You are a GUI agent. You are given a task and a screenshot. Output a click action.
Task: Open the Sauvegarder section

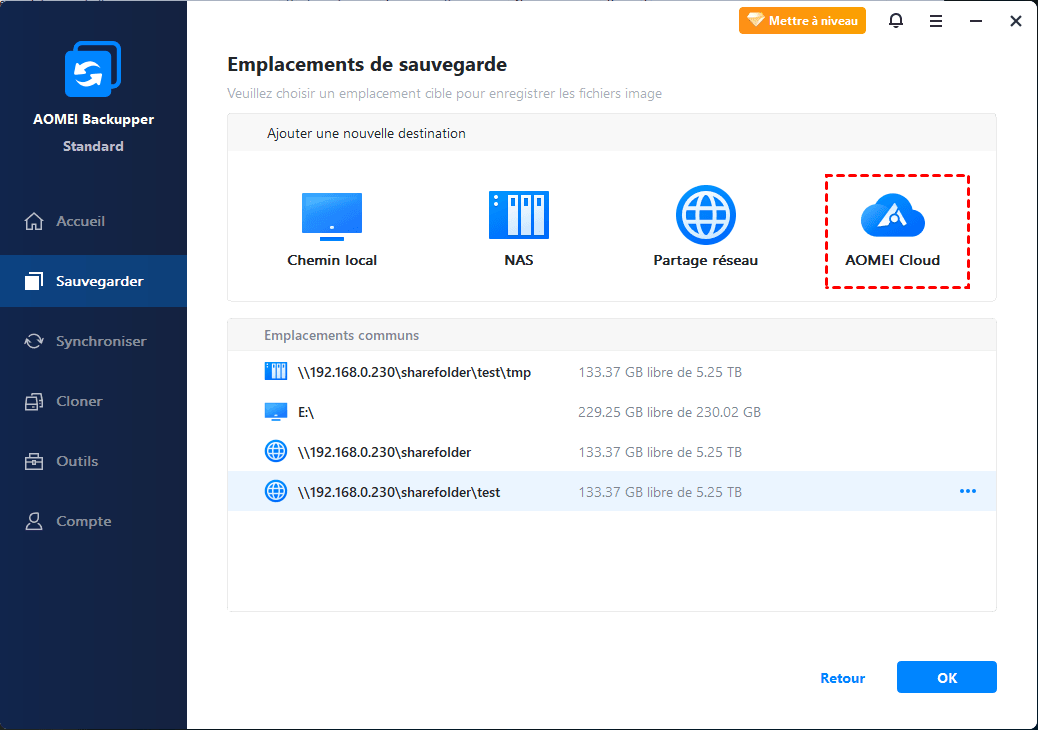93,281
